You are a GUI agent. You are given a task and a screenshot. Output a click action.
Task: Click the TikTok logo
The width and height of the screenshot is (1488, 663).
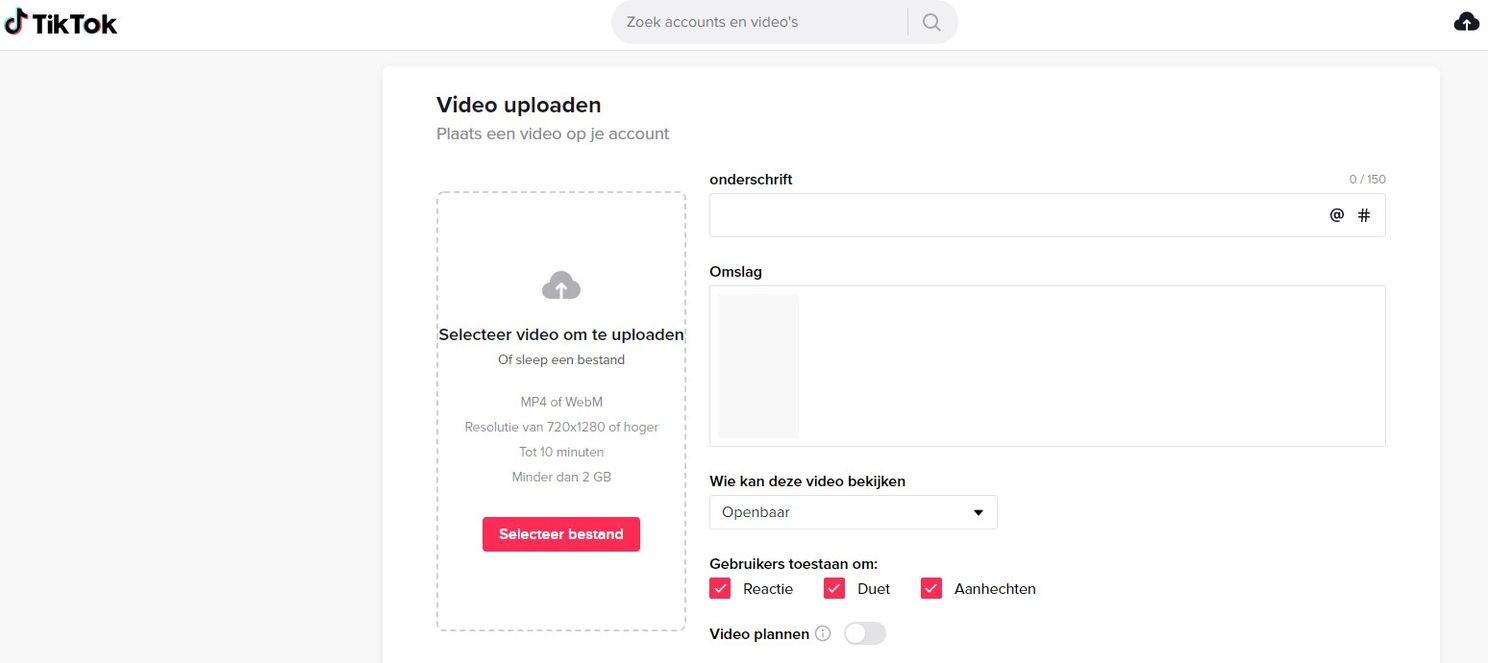[x=60, y=22]
